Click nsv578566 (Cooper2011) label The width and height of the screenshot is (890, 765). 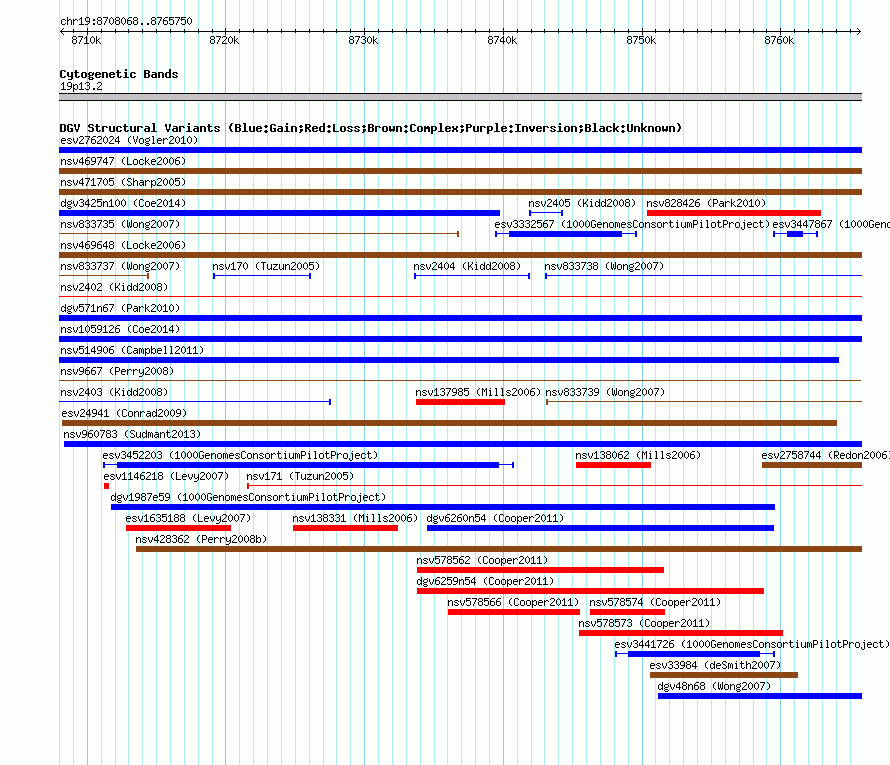513,602
